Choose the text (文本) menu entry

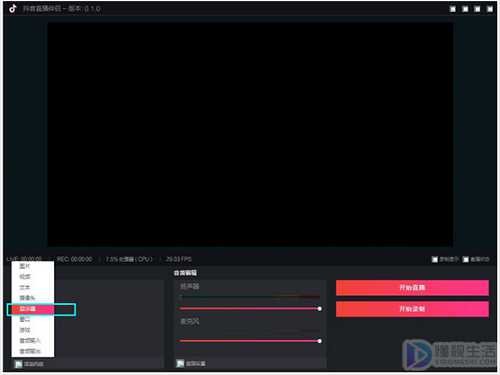coord(33,287)
